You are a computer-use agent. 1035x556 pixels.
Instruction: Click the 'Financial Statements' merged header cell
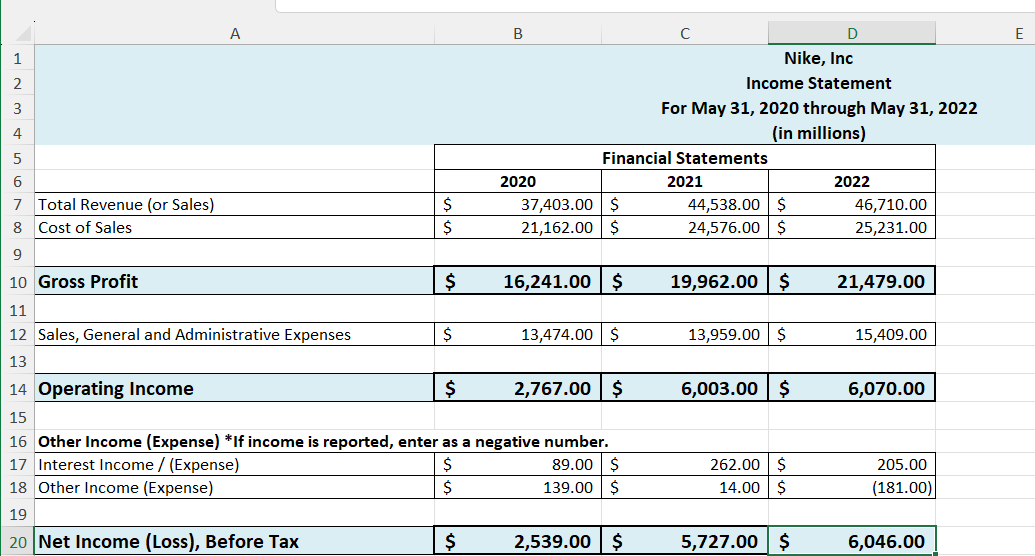(x=684, y=158)
